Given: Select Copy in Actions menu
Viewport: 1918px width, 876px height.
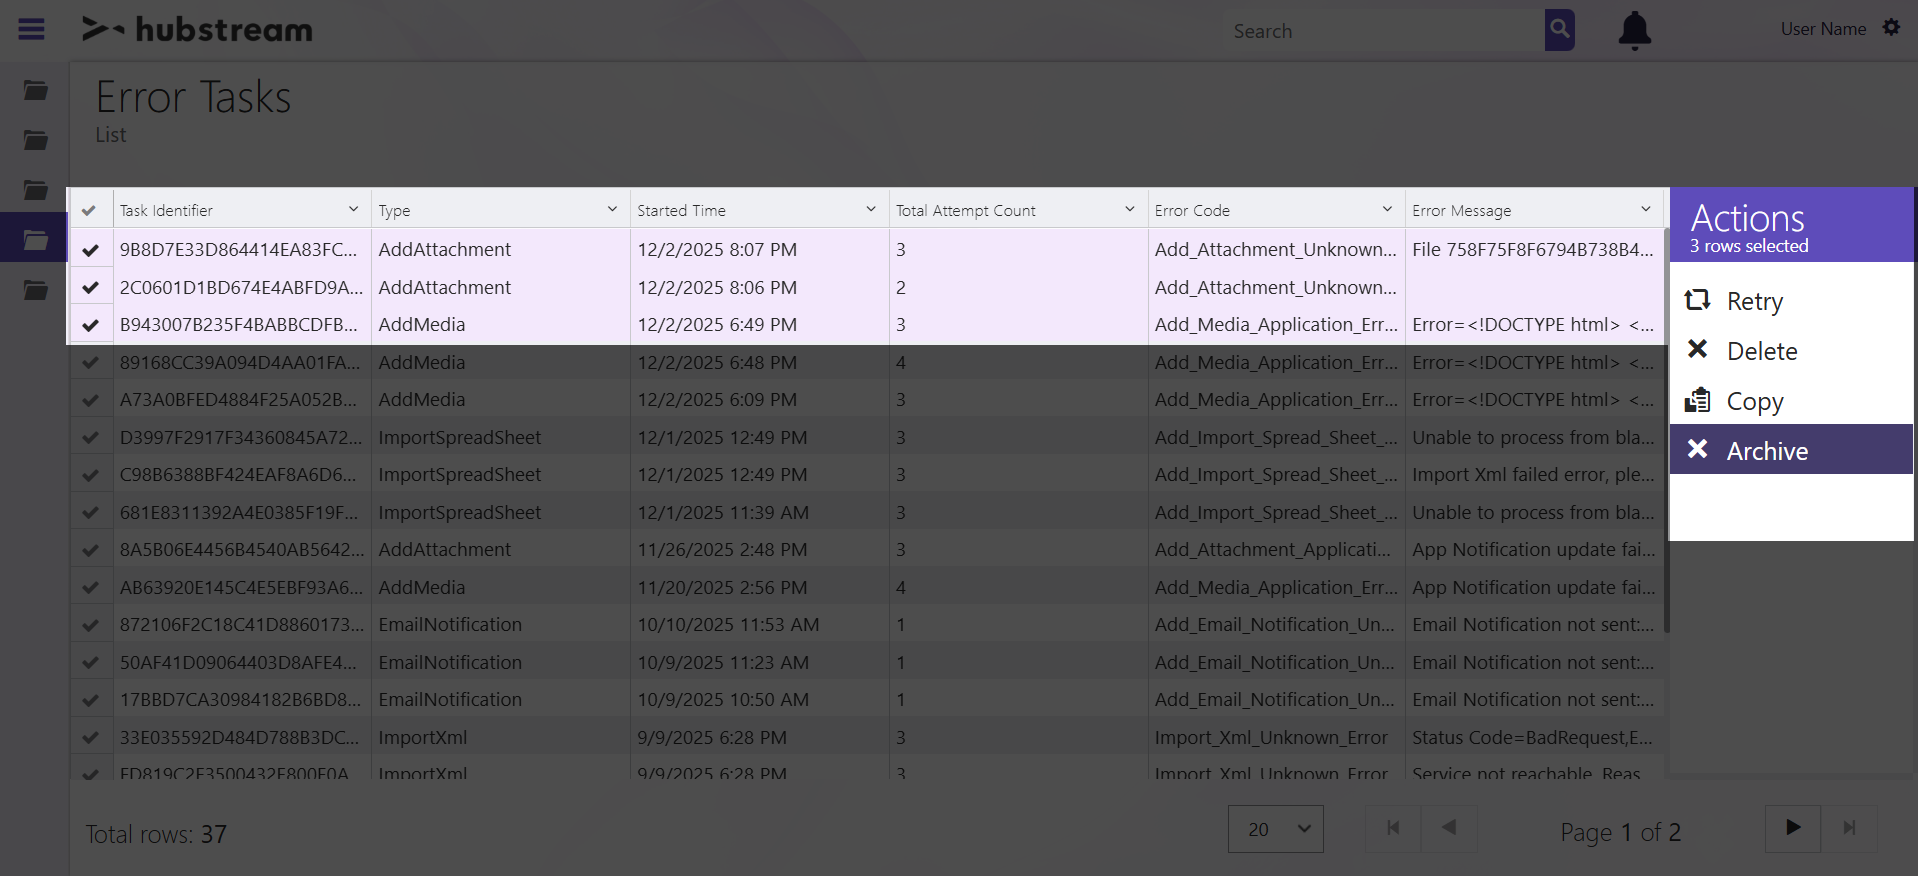Looking at the screenshot, I should [1791, 401].
